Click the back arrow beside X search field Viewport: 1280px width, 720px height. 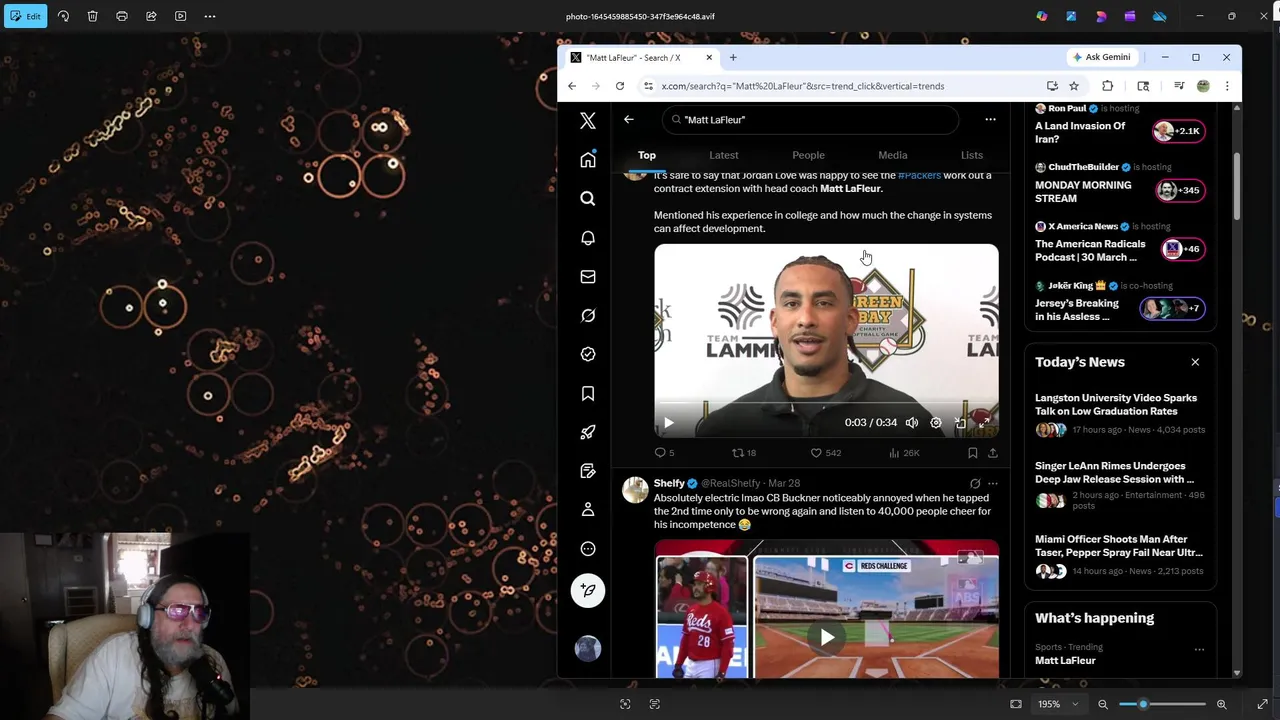[629, 120]
